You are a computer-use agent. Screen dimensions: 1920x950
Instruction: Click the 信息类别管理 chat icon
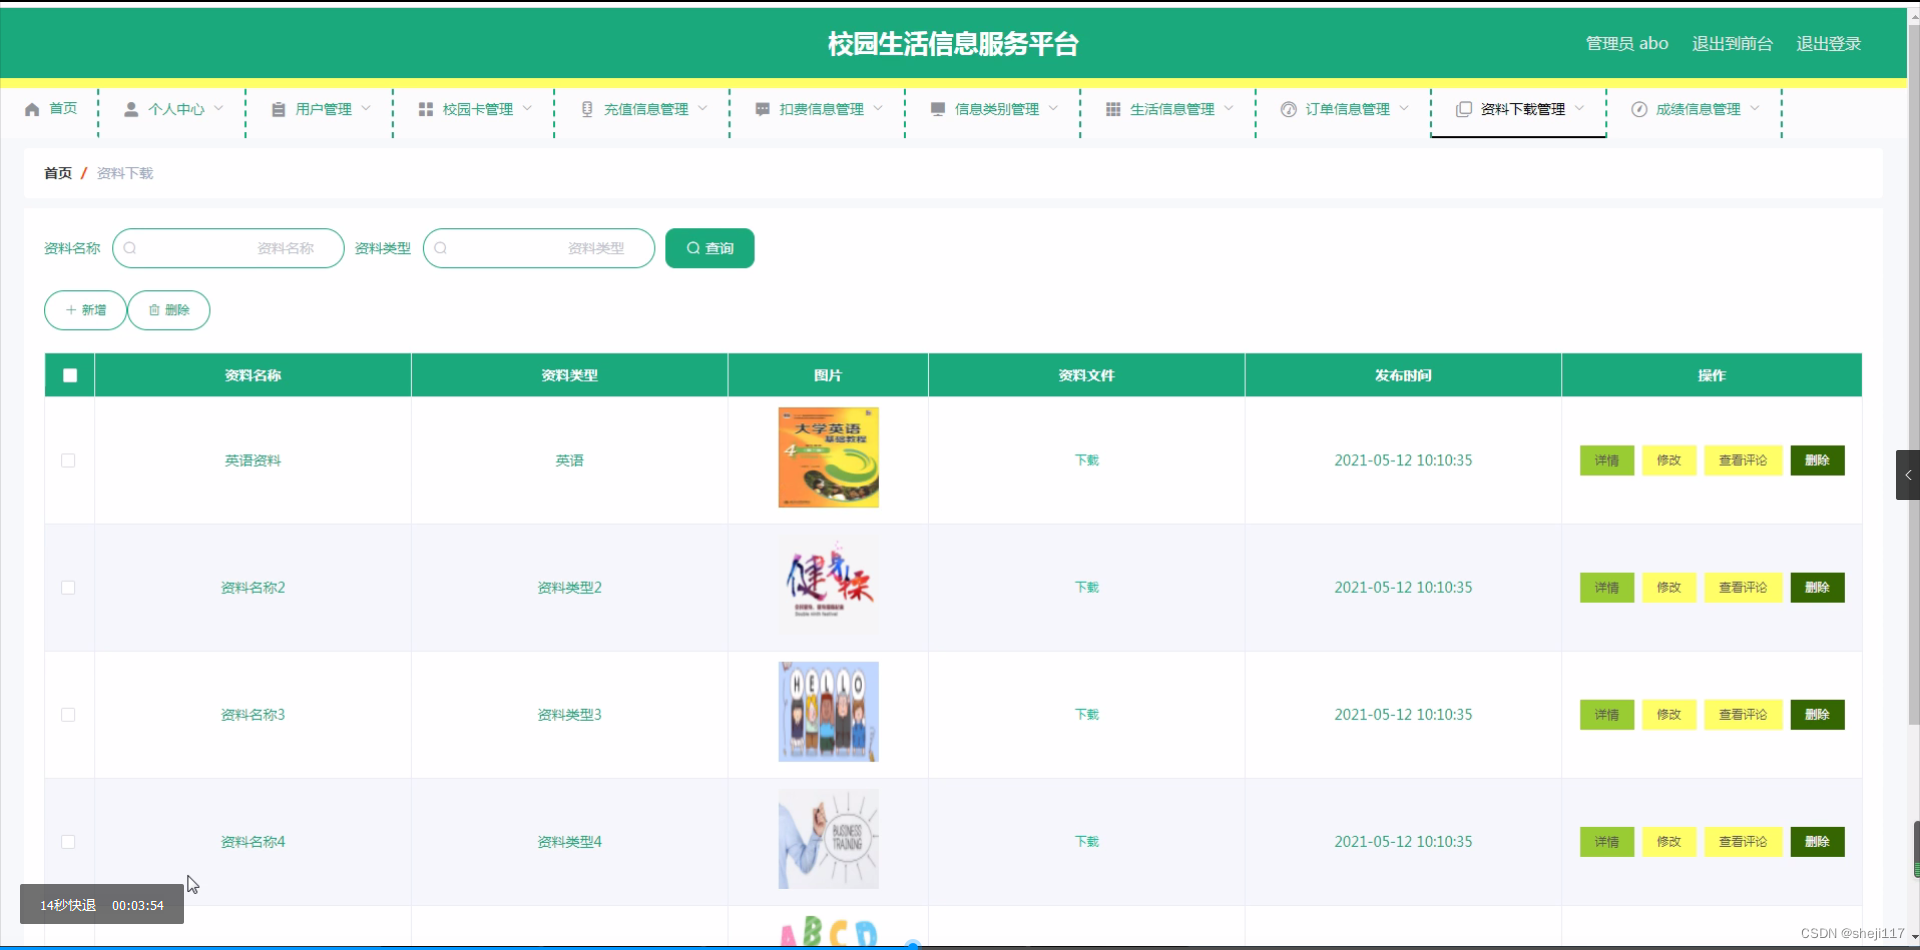[x=937, y=109]
